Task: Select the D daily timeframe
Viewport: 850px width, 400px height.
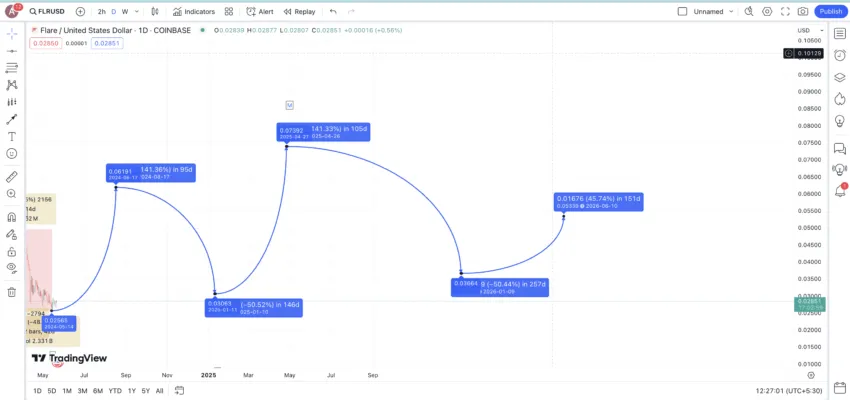Action: [x=114, y=11]
